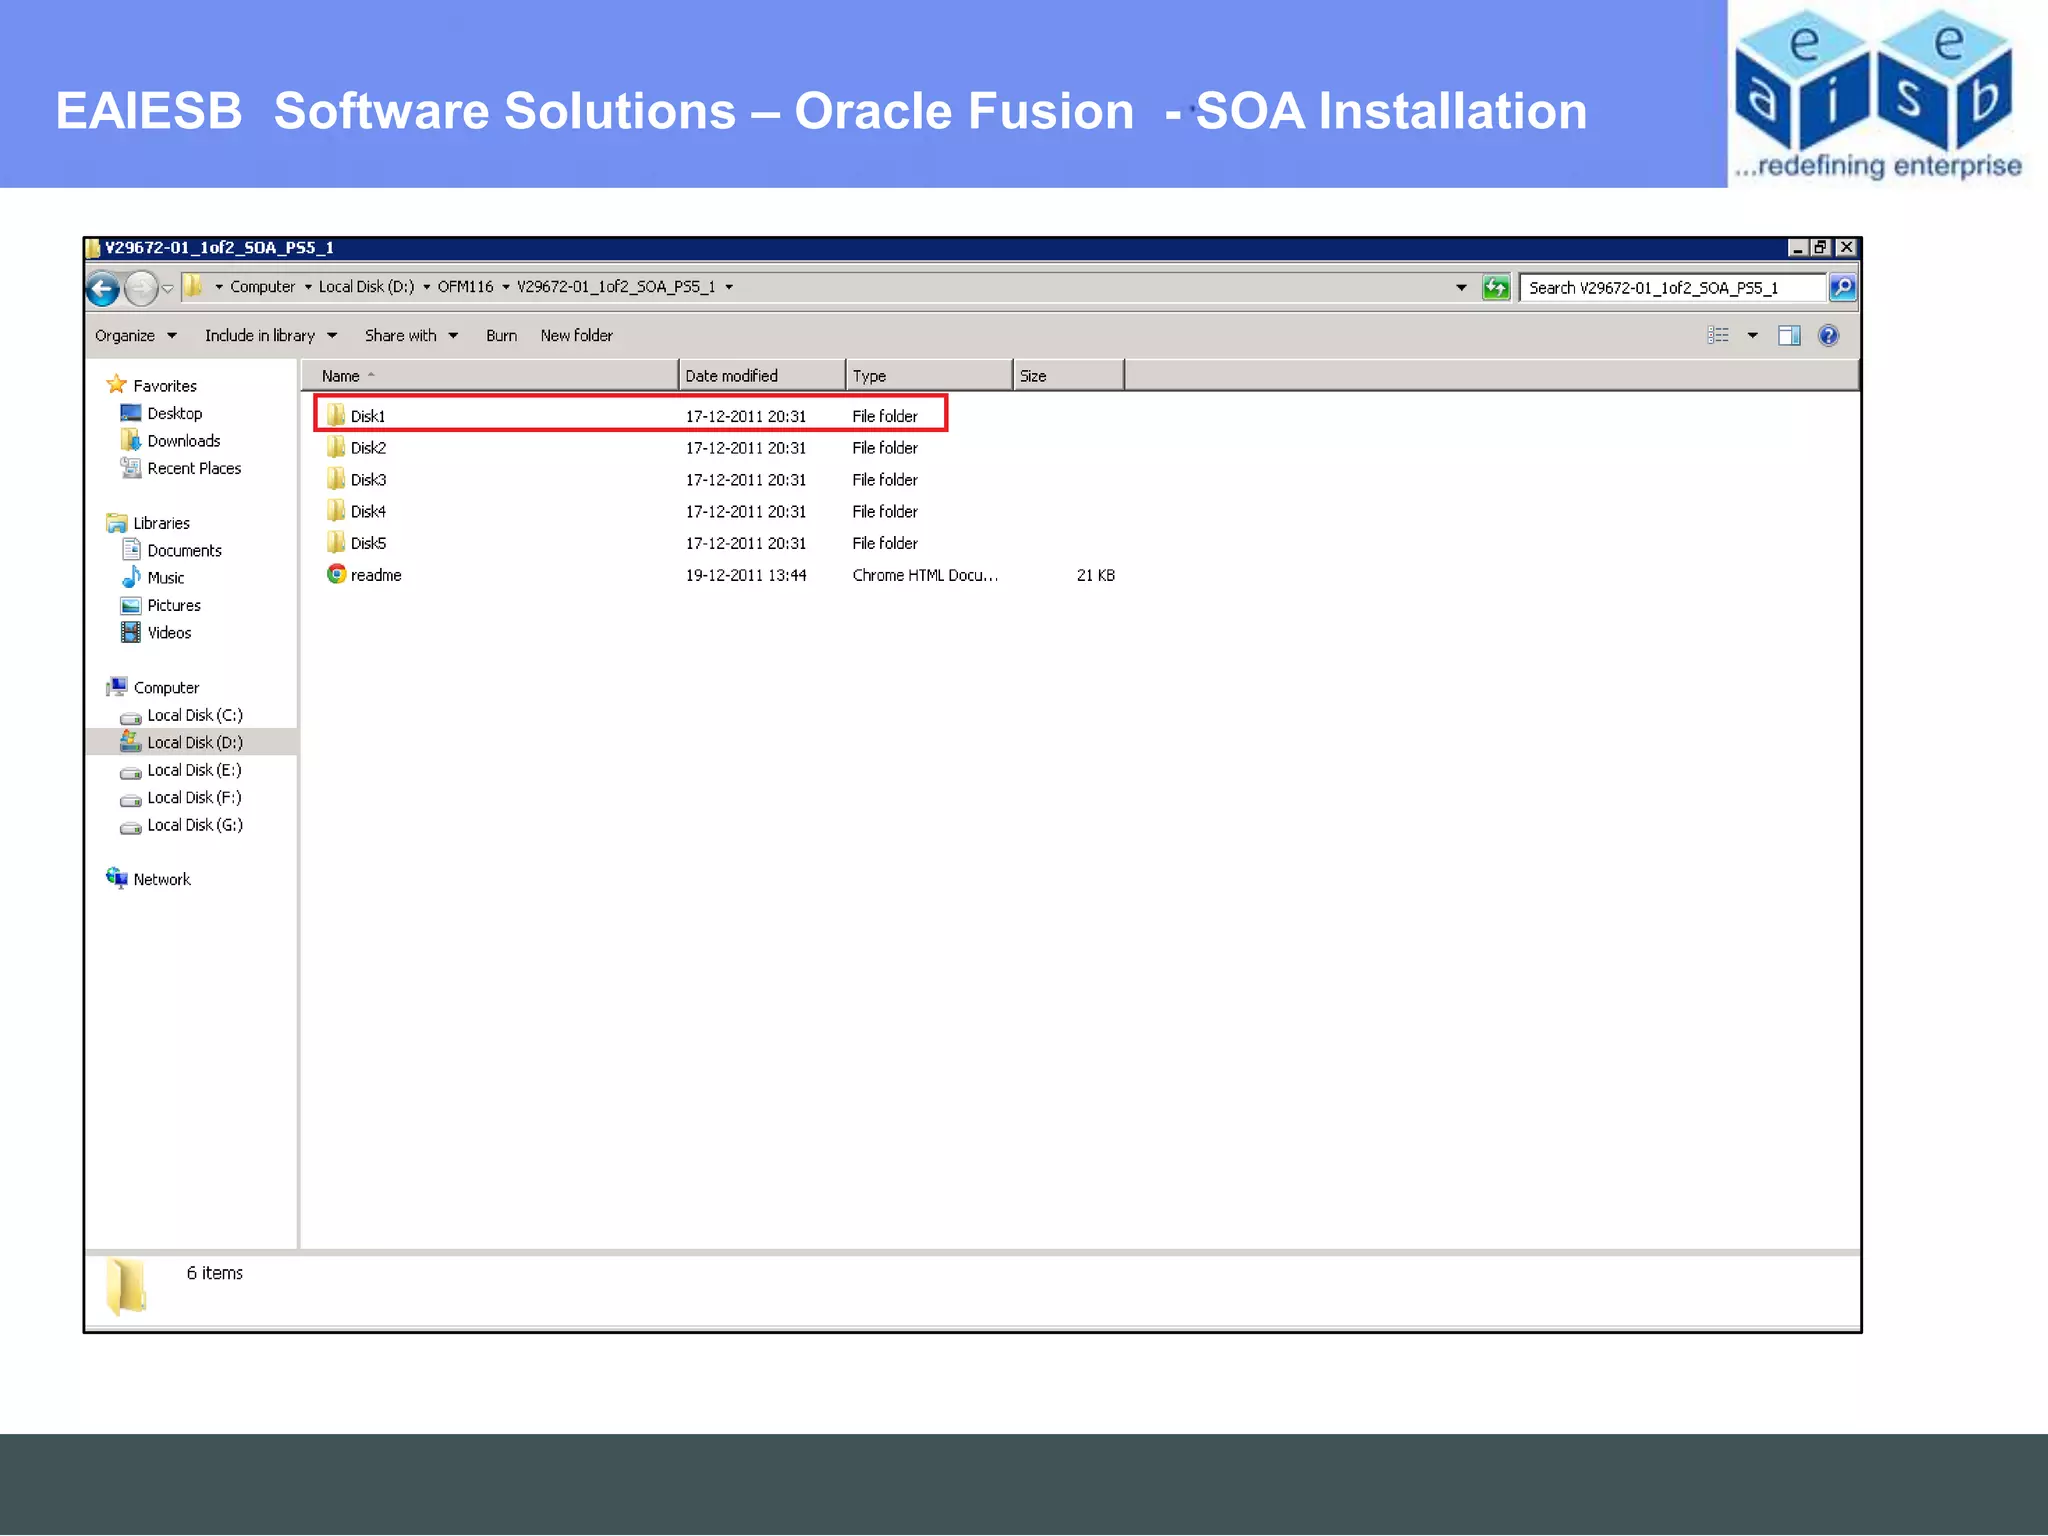Select the Disk4 folder
The height and width of the screenshot is (1536, 2048).
(367, 512)
